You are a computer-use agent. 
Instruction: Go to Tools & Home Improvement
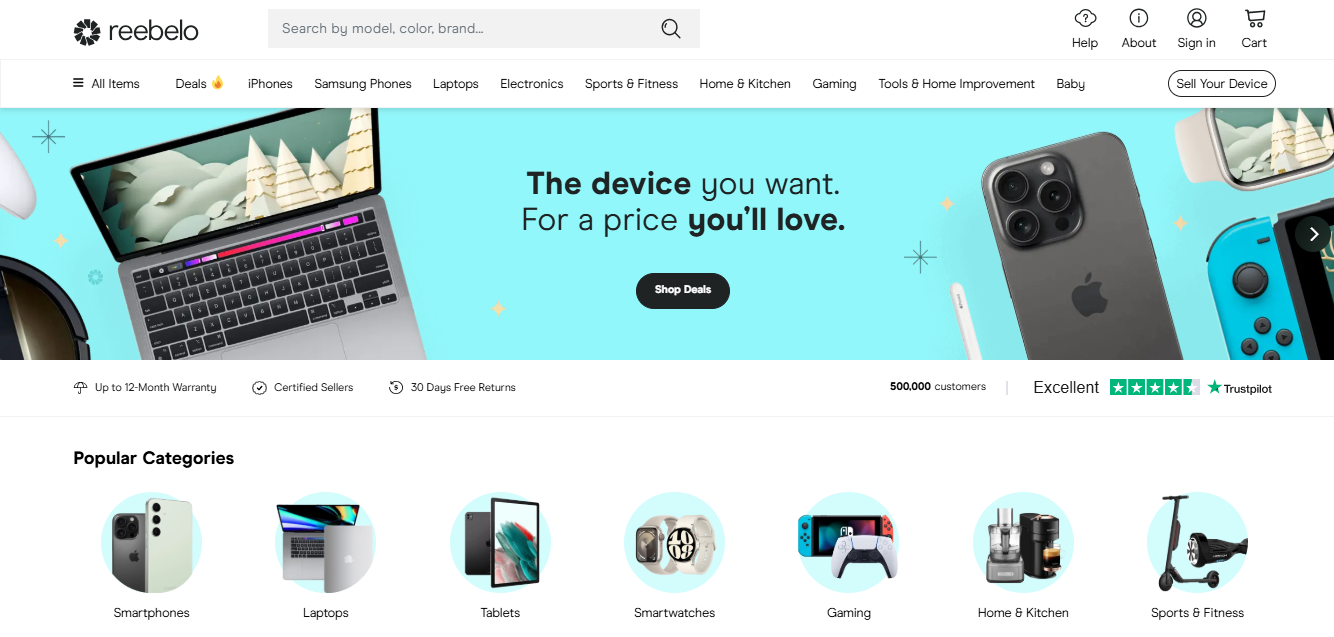click(x=956, y=84)
